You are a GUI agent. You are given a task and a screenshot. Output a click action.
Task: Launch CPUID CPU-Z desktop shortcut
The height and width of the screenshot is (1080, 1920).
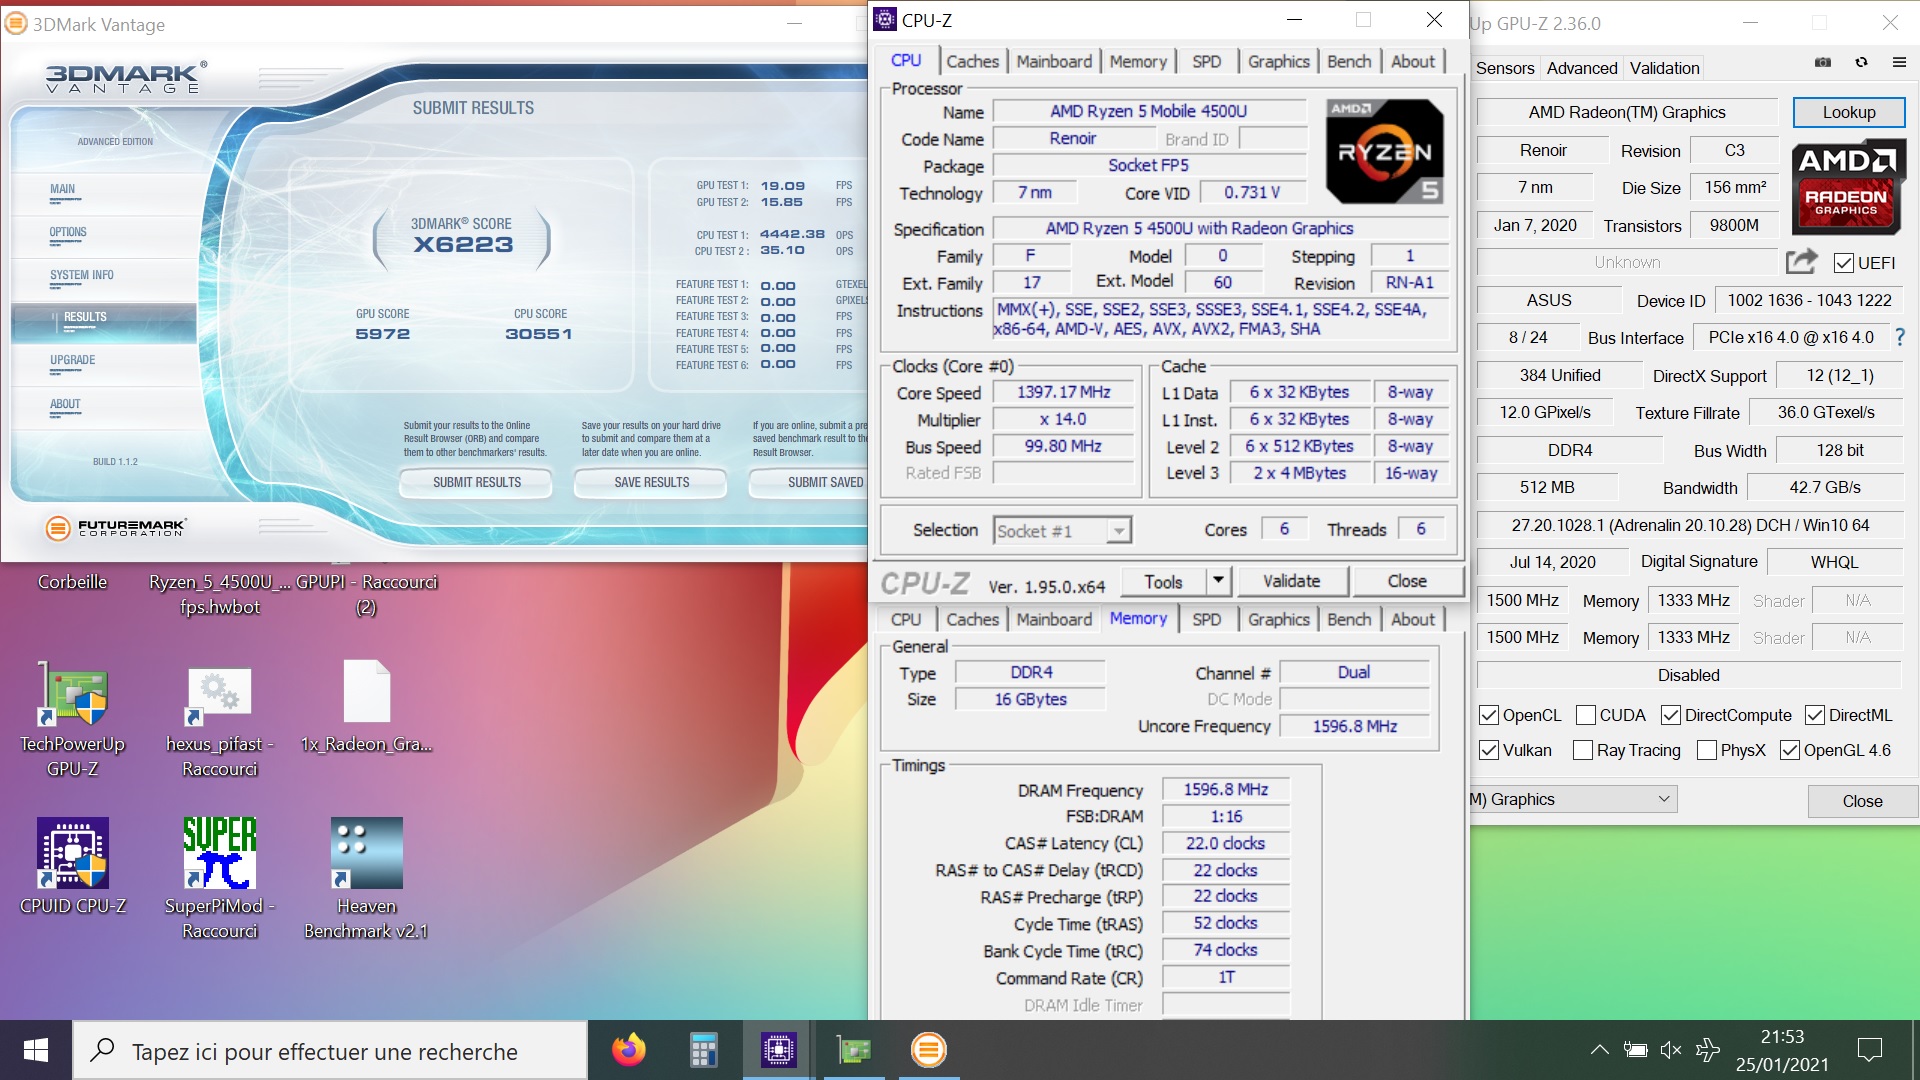click(72, 866)
